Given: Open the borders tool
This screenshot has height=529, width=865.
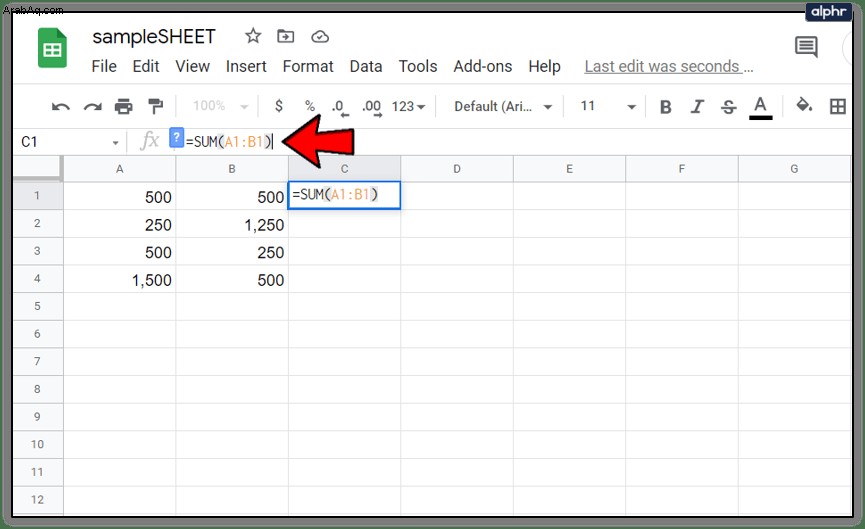Looking at the screenshot, I should (x=837, y=106).
